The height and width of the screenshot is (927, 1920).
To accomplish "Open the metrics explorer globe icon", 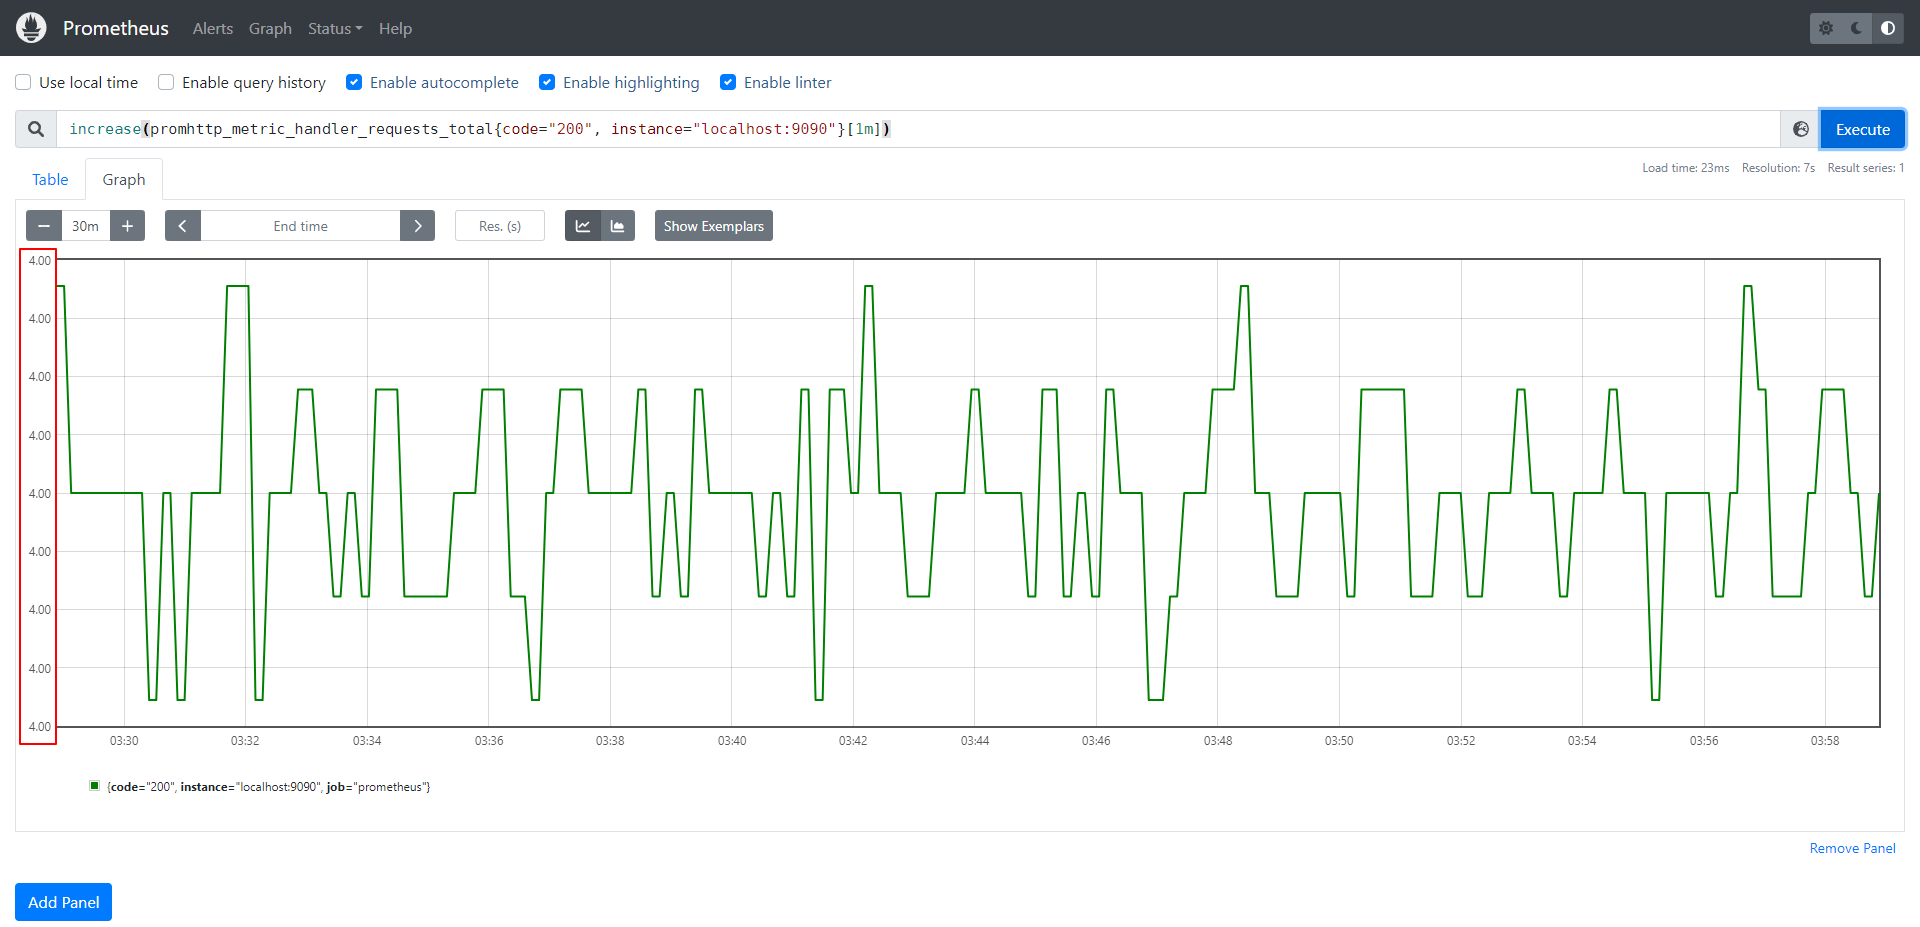I will pos(1800,129).
